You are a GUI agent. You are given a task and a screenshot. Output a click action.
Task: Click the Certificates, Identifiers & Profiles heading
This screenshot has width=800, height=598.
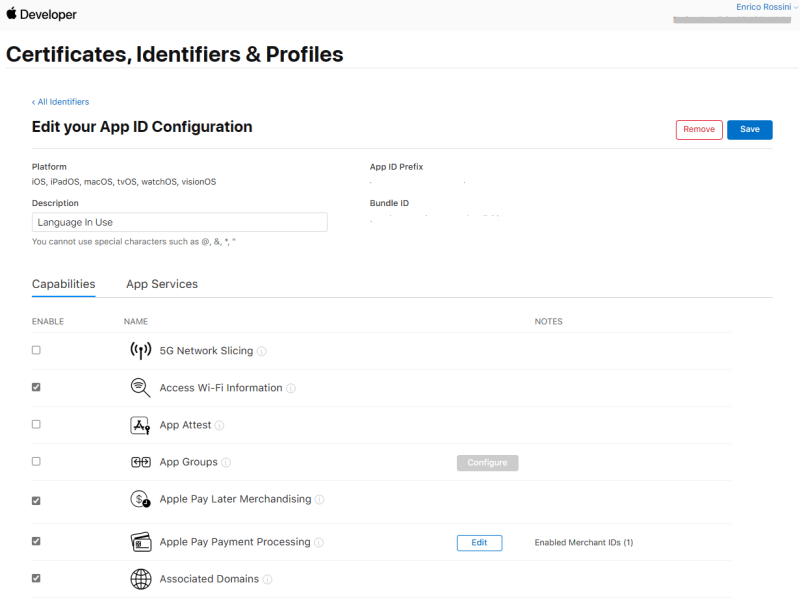[x=174, y=55]
